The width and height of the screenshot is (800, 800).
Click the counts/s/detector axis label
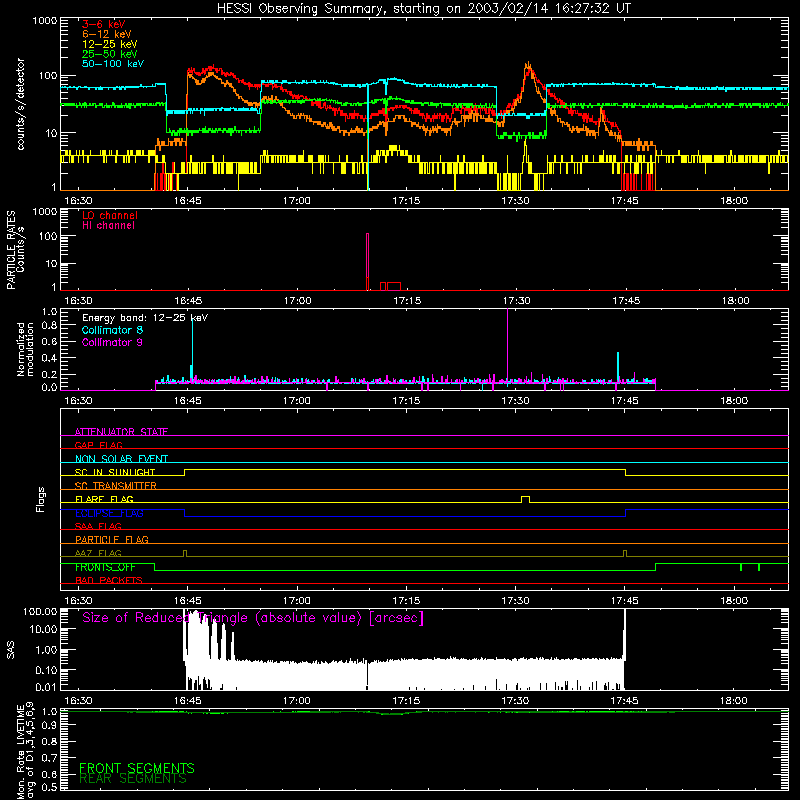(x=20, y=104)
